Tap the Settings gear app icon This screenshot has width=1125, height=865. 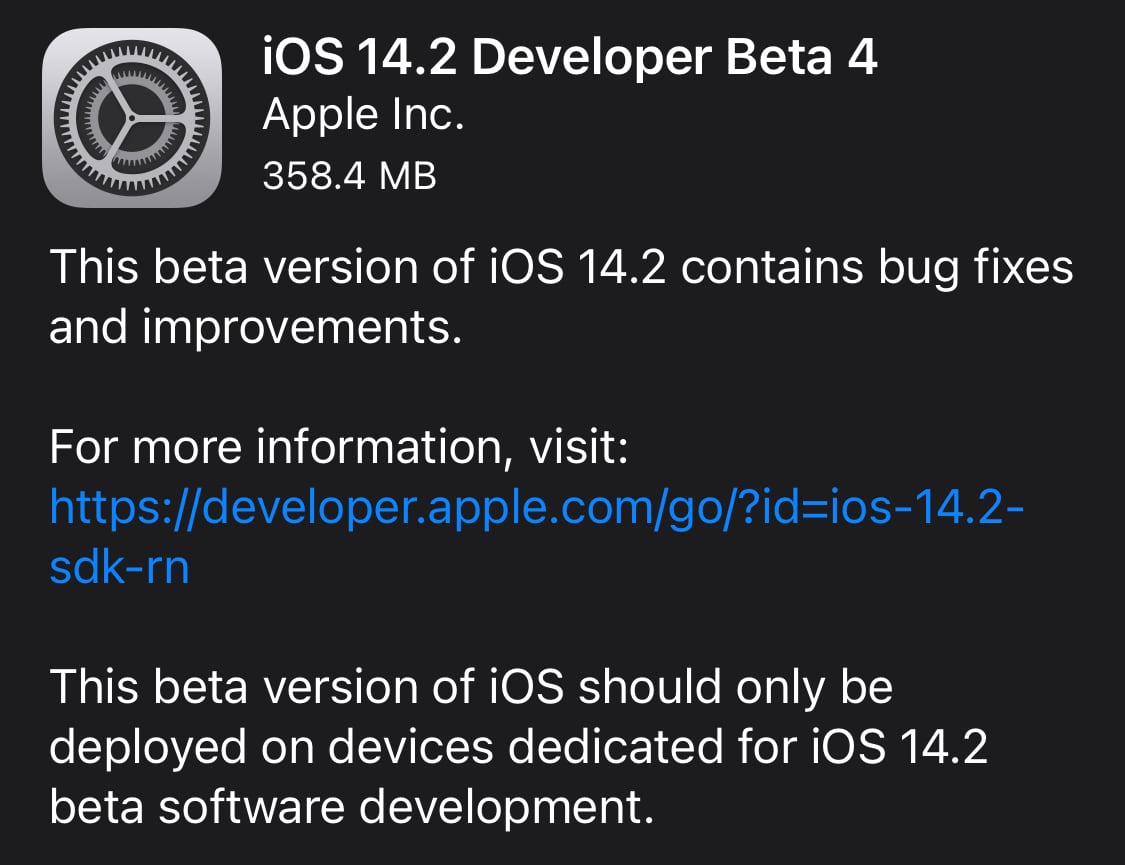132,118
